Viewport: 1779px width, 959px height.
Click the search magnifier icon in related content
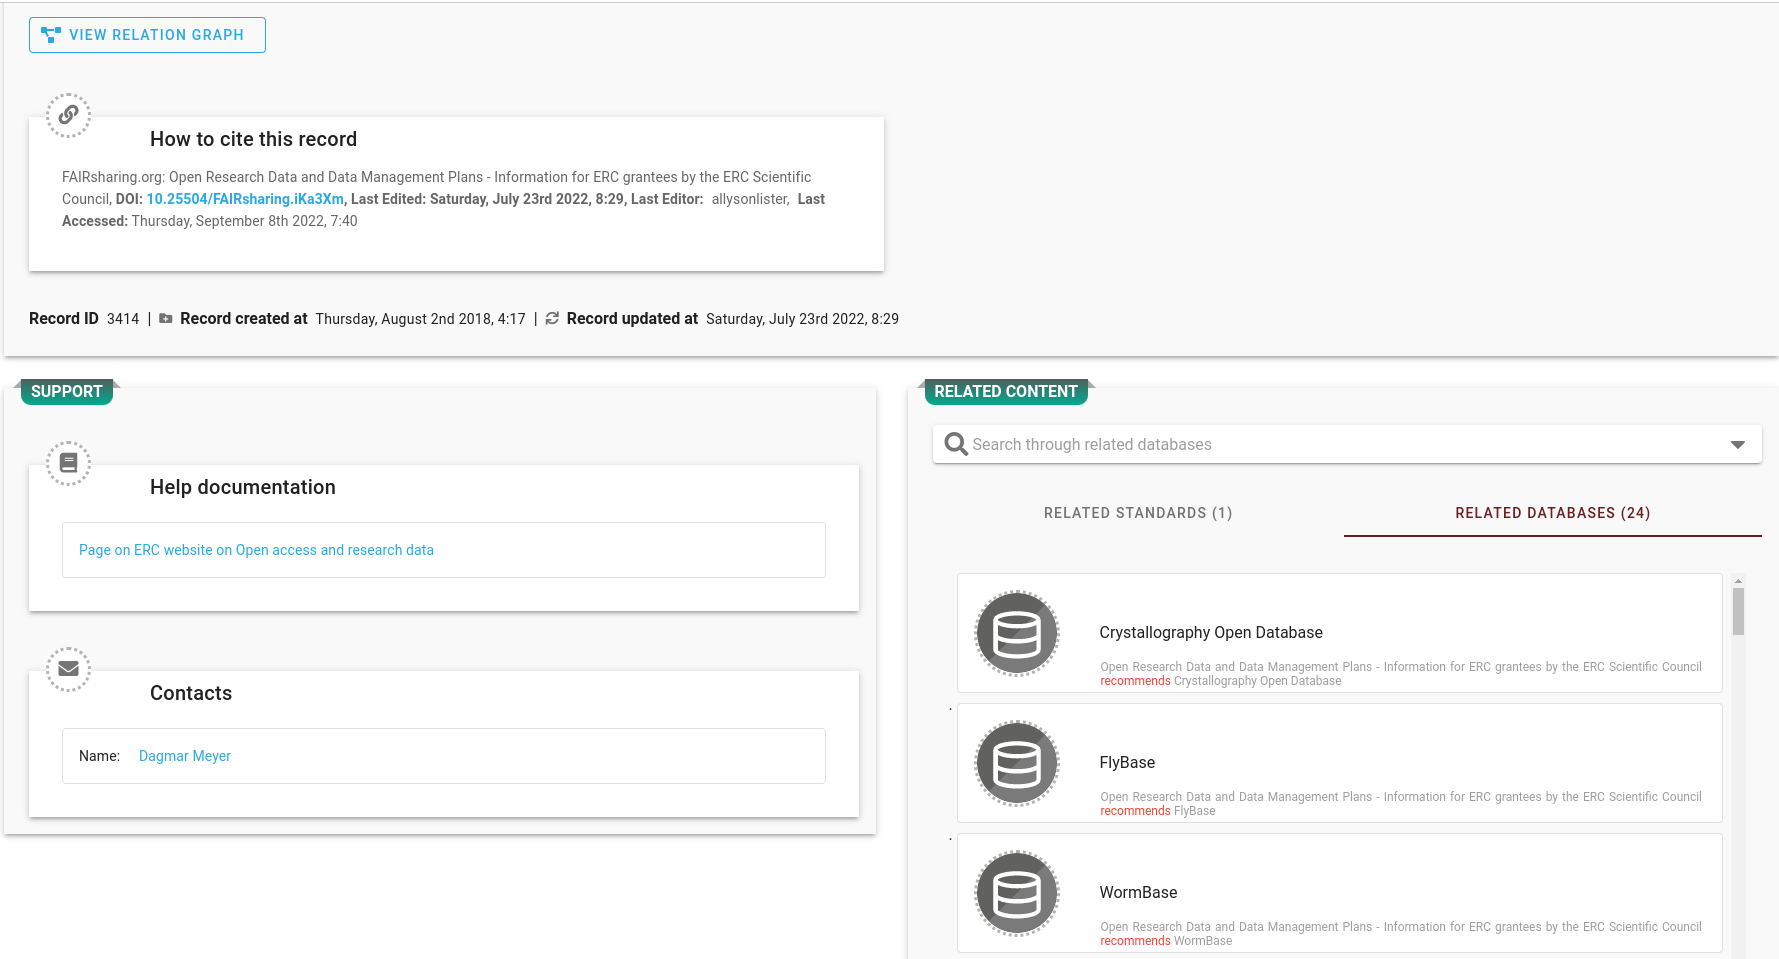956,444
